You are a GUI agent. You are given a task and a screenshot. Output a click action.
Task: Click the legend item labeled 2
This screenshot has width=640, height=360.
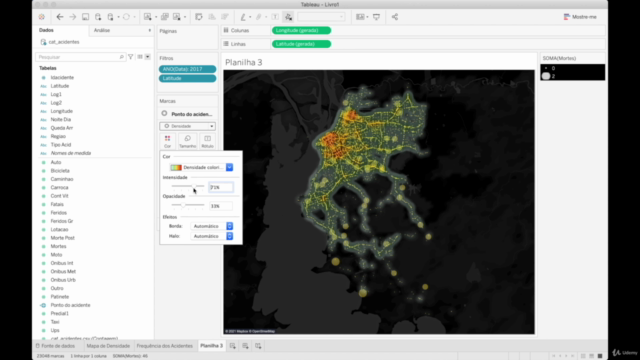(549, 76)
